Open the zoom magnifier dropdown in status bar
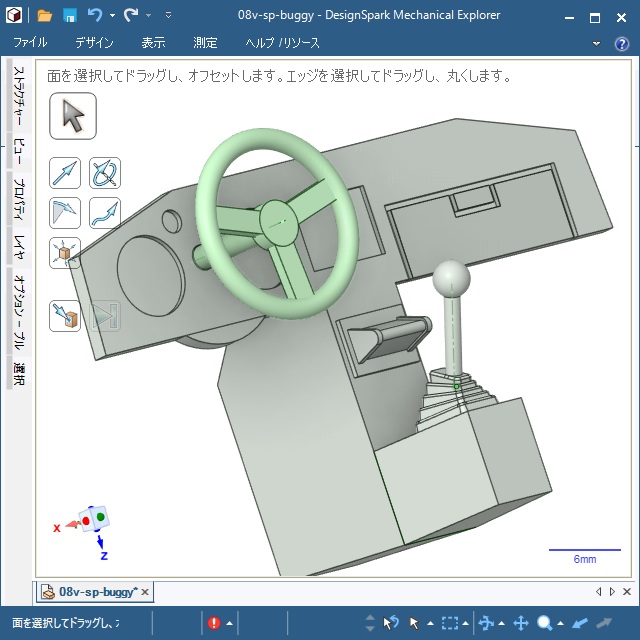Viewport: 640px width, 640px height. (562, 623)
